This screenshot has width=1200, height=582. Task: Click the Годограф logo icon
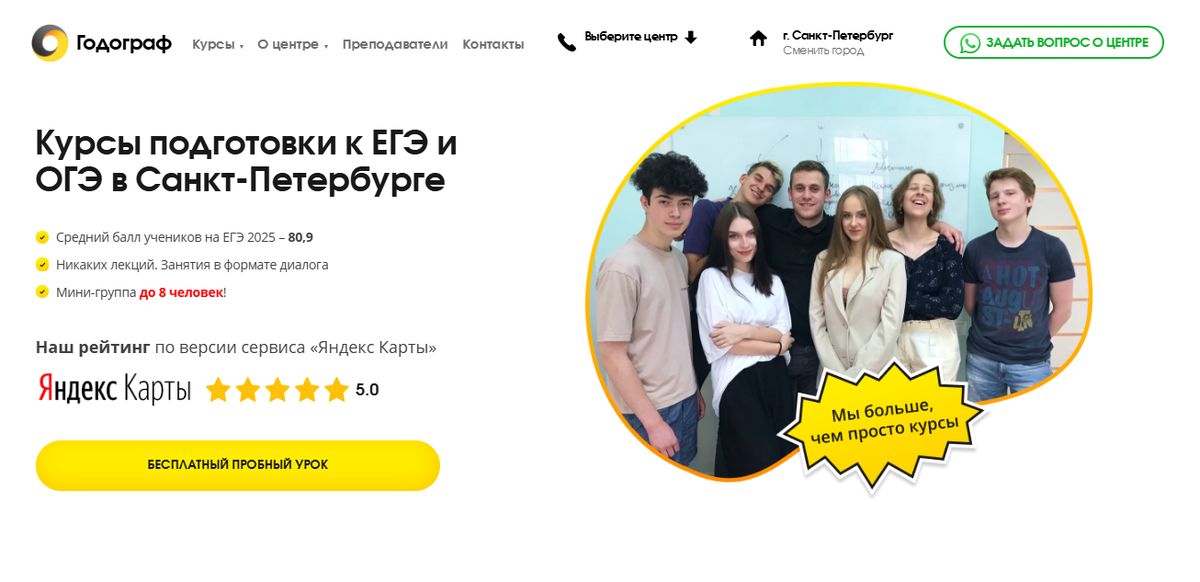pos(50,43)
